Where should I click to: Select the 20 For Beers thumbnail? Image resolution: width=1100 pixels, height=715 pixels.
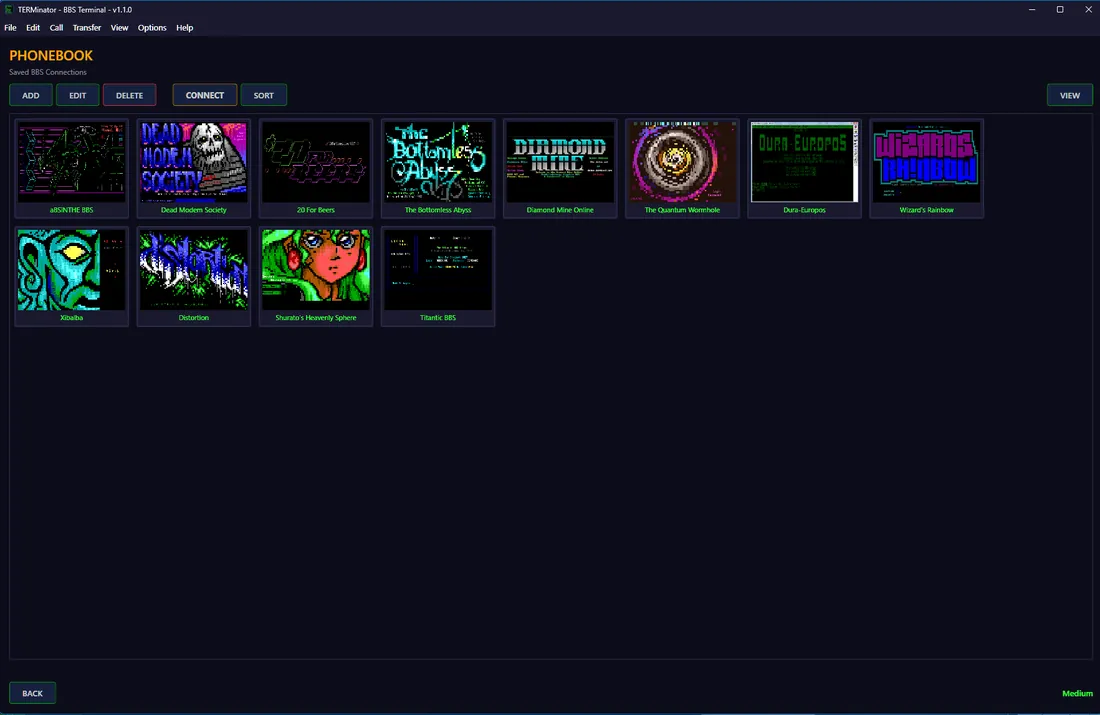316,168
